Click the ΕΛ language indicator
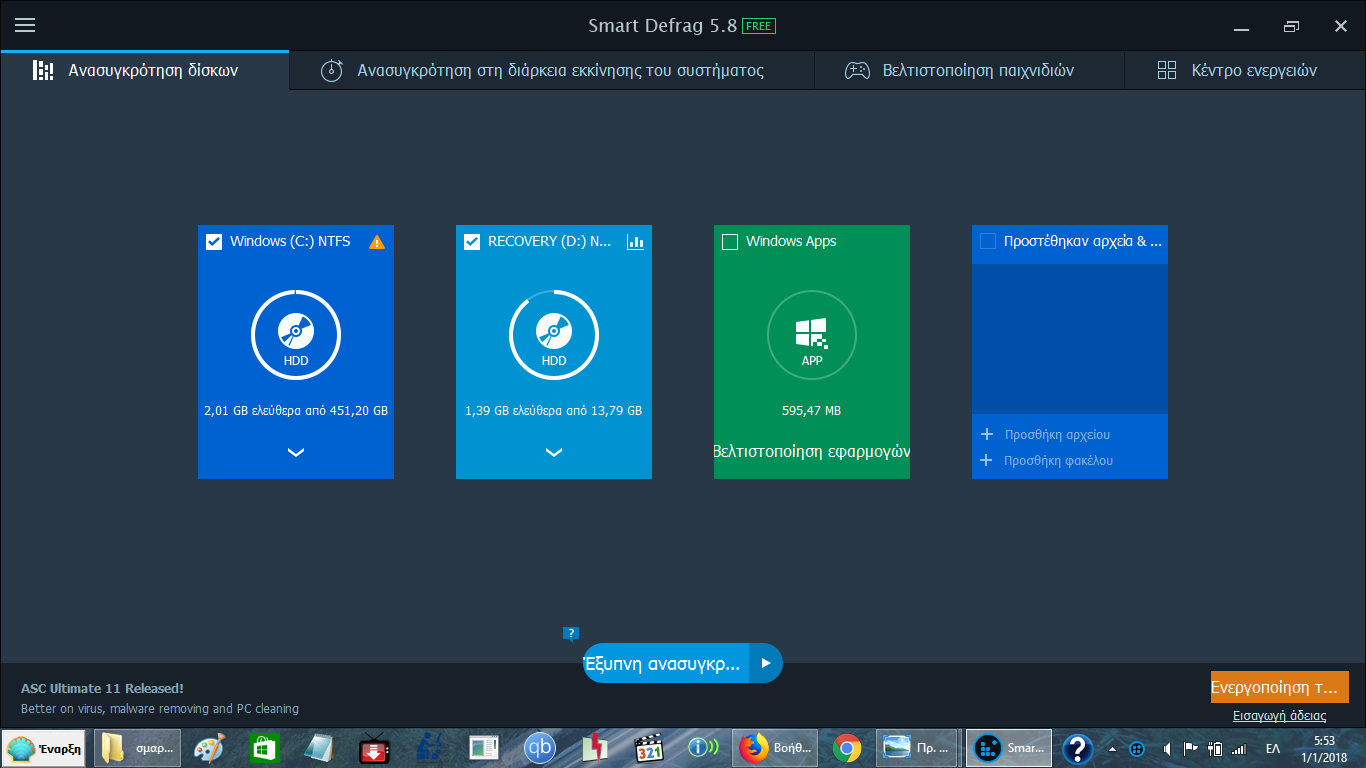Image resolution: width=1366 pixels, height=768 pixels. [x=1273, y=748]
